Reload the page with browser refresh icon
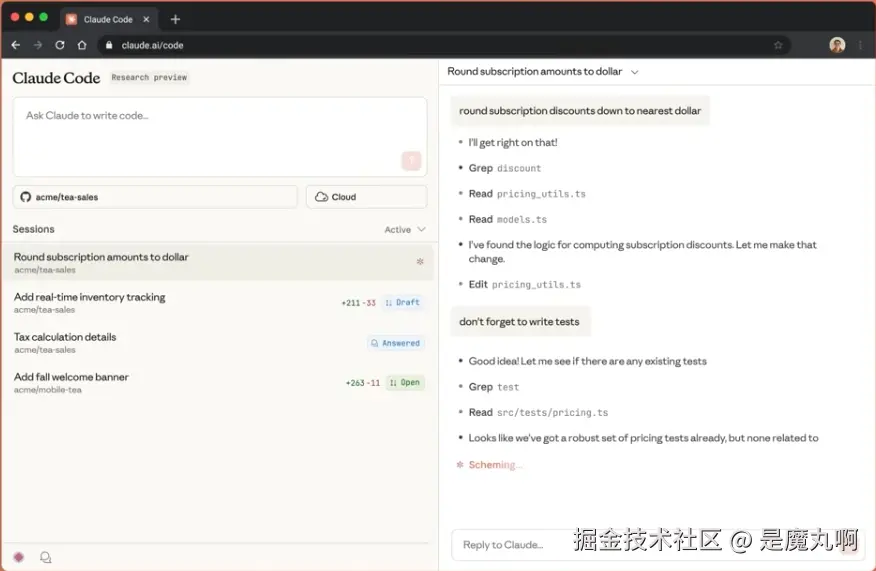 click(60, 45)
